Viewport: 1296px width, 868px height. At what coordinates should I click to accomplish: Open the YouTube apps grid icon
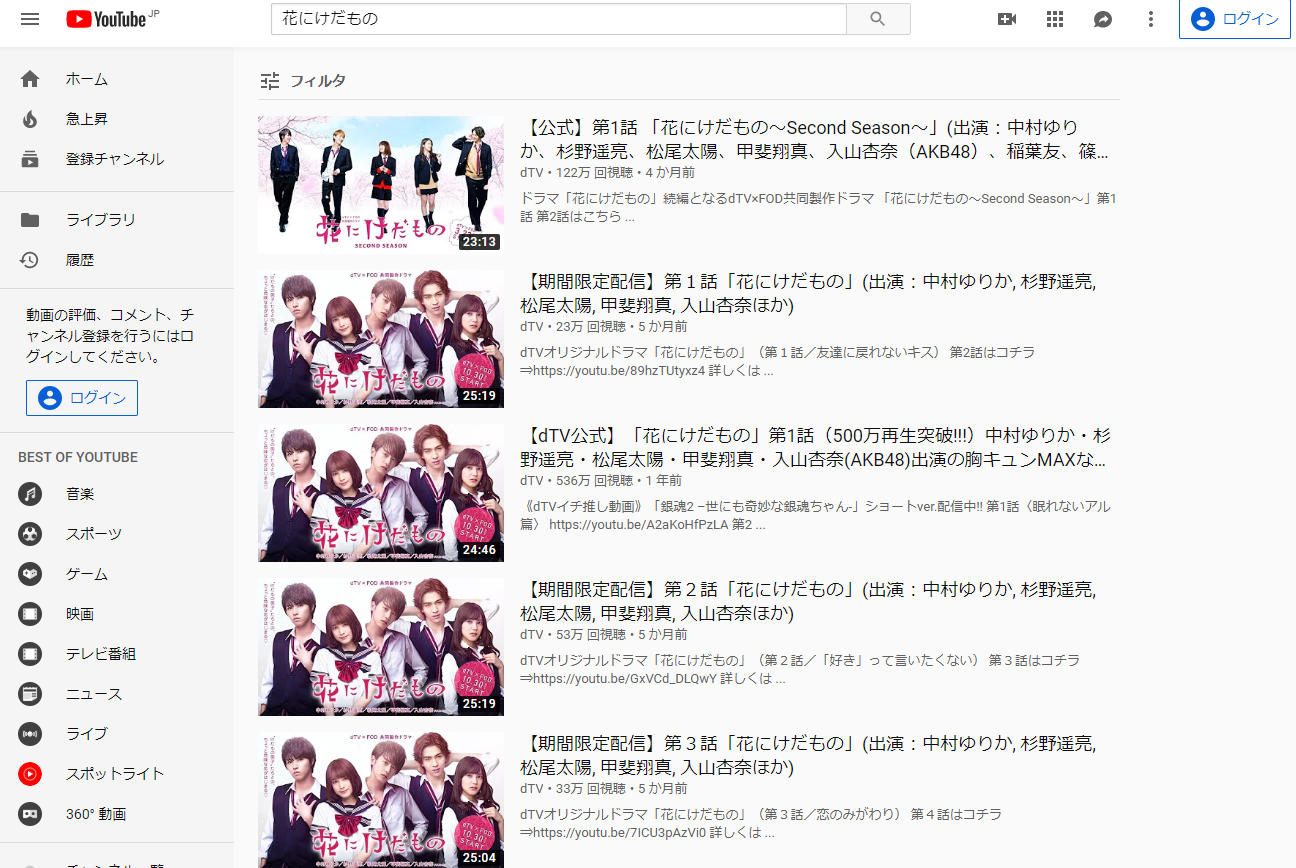coord(1055,19)
